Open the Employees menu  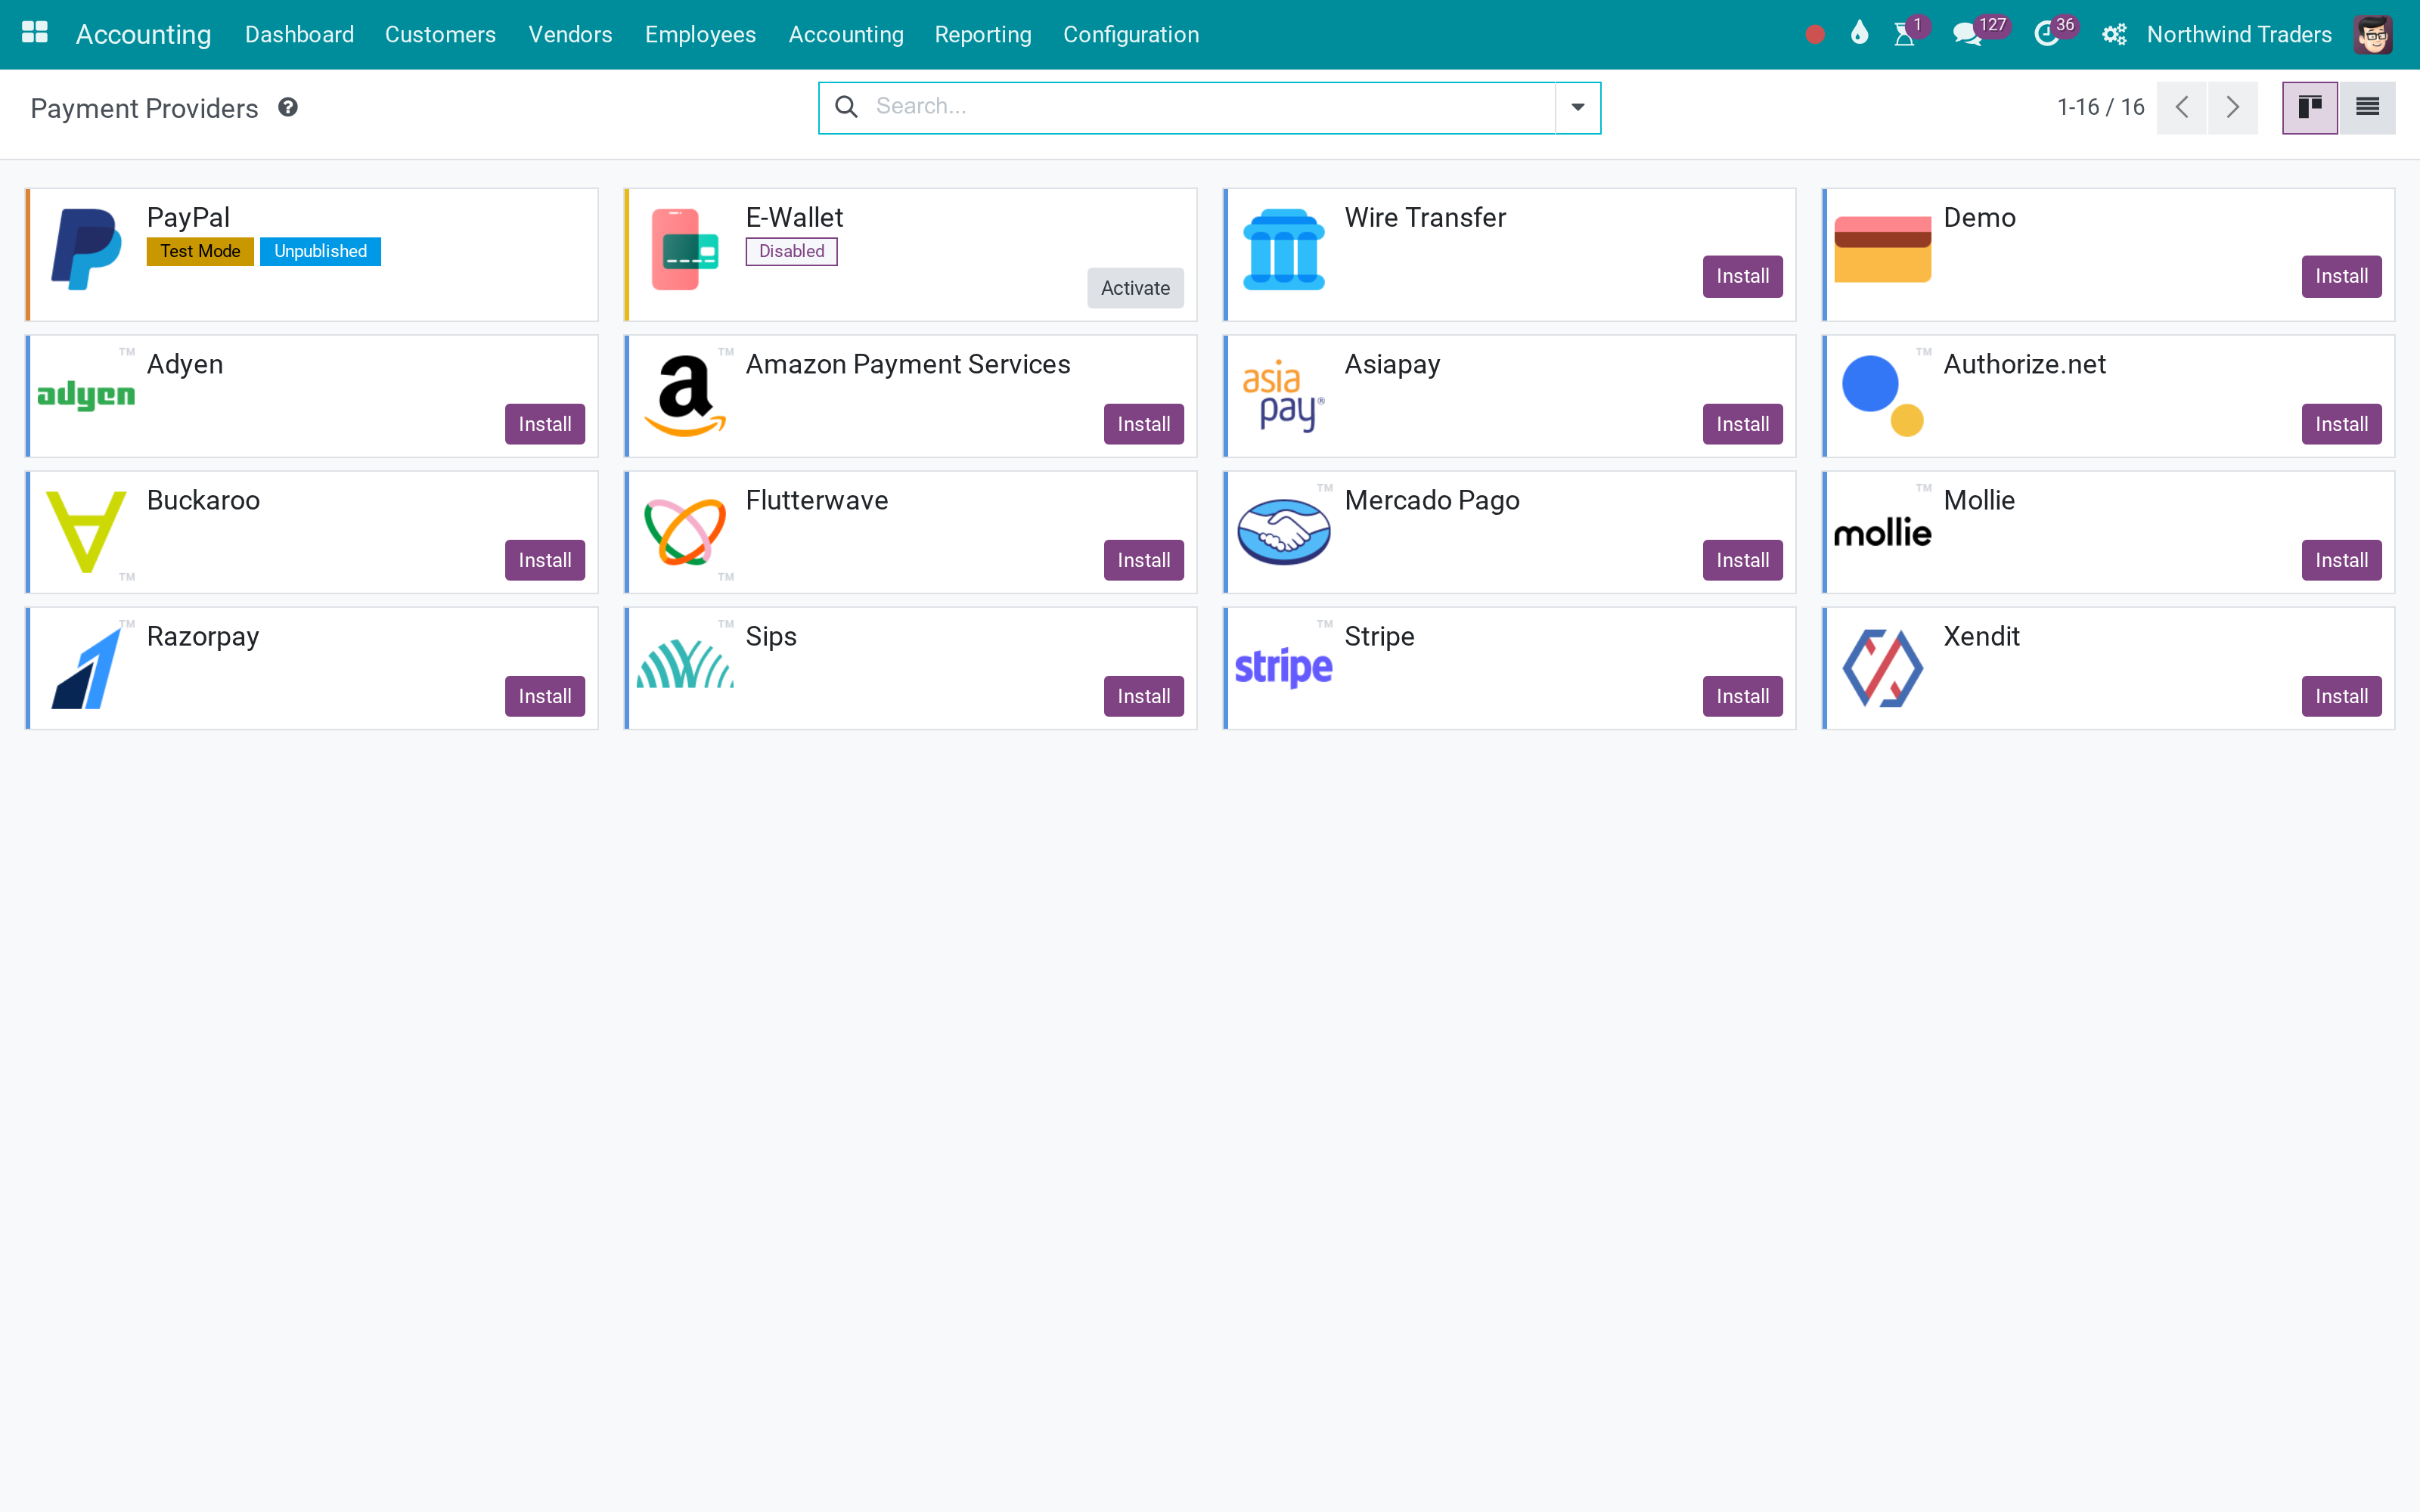click(700, 35)
